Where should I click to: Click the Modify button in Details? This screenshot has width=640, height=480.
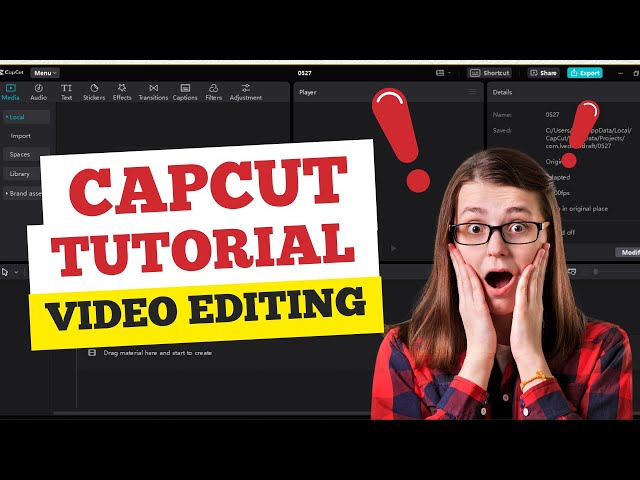pyautogui.click(x=628, y=252)
